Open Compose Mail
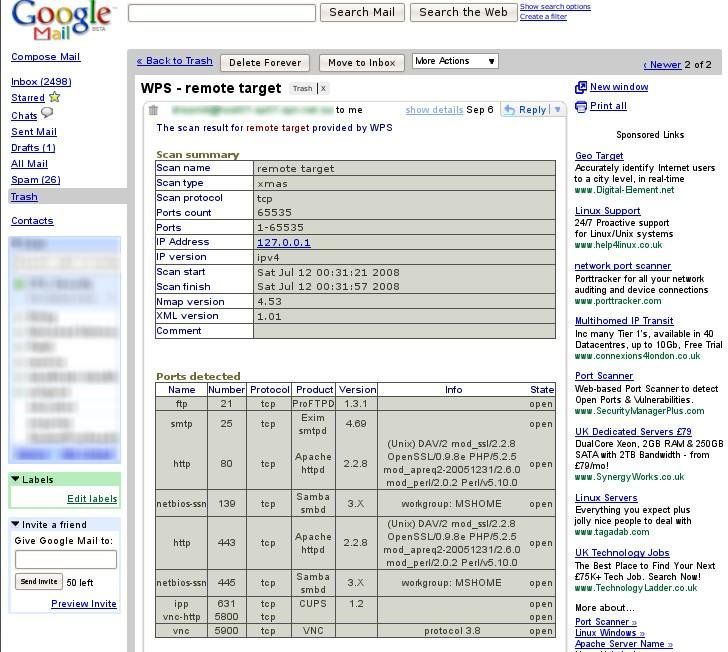Screen dimensions: 728x652 point(46,57)
